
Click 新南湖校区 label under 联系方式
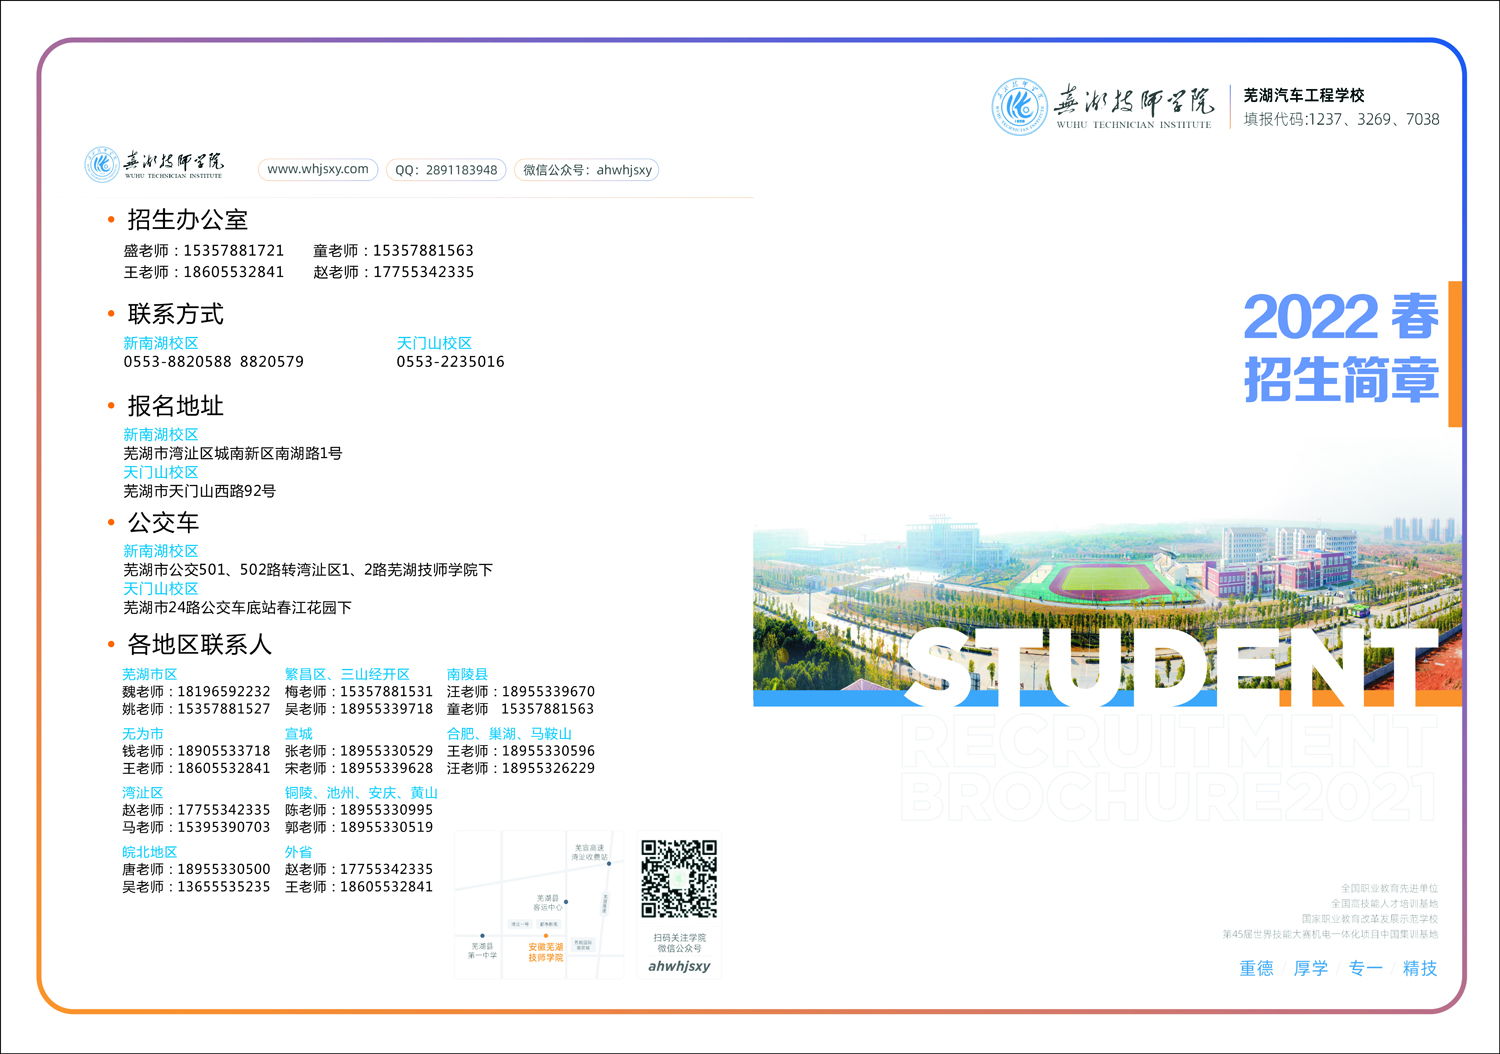click(161, 343)
